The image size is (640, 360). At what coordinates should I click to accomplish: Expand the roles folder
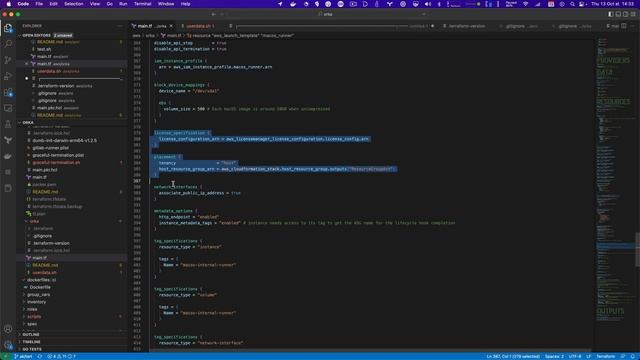(32, 309)
